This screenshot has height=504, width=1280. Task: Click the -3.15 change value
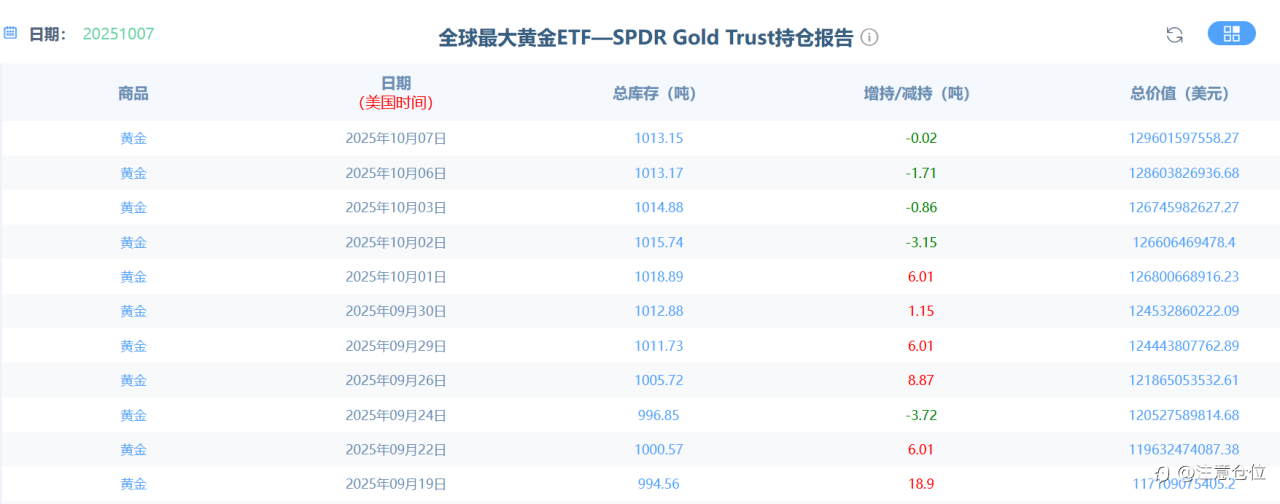pyautogui.click(x=921, y=242)
